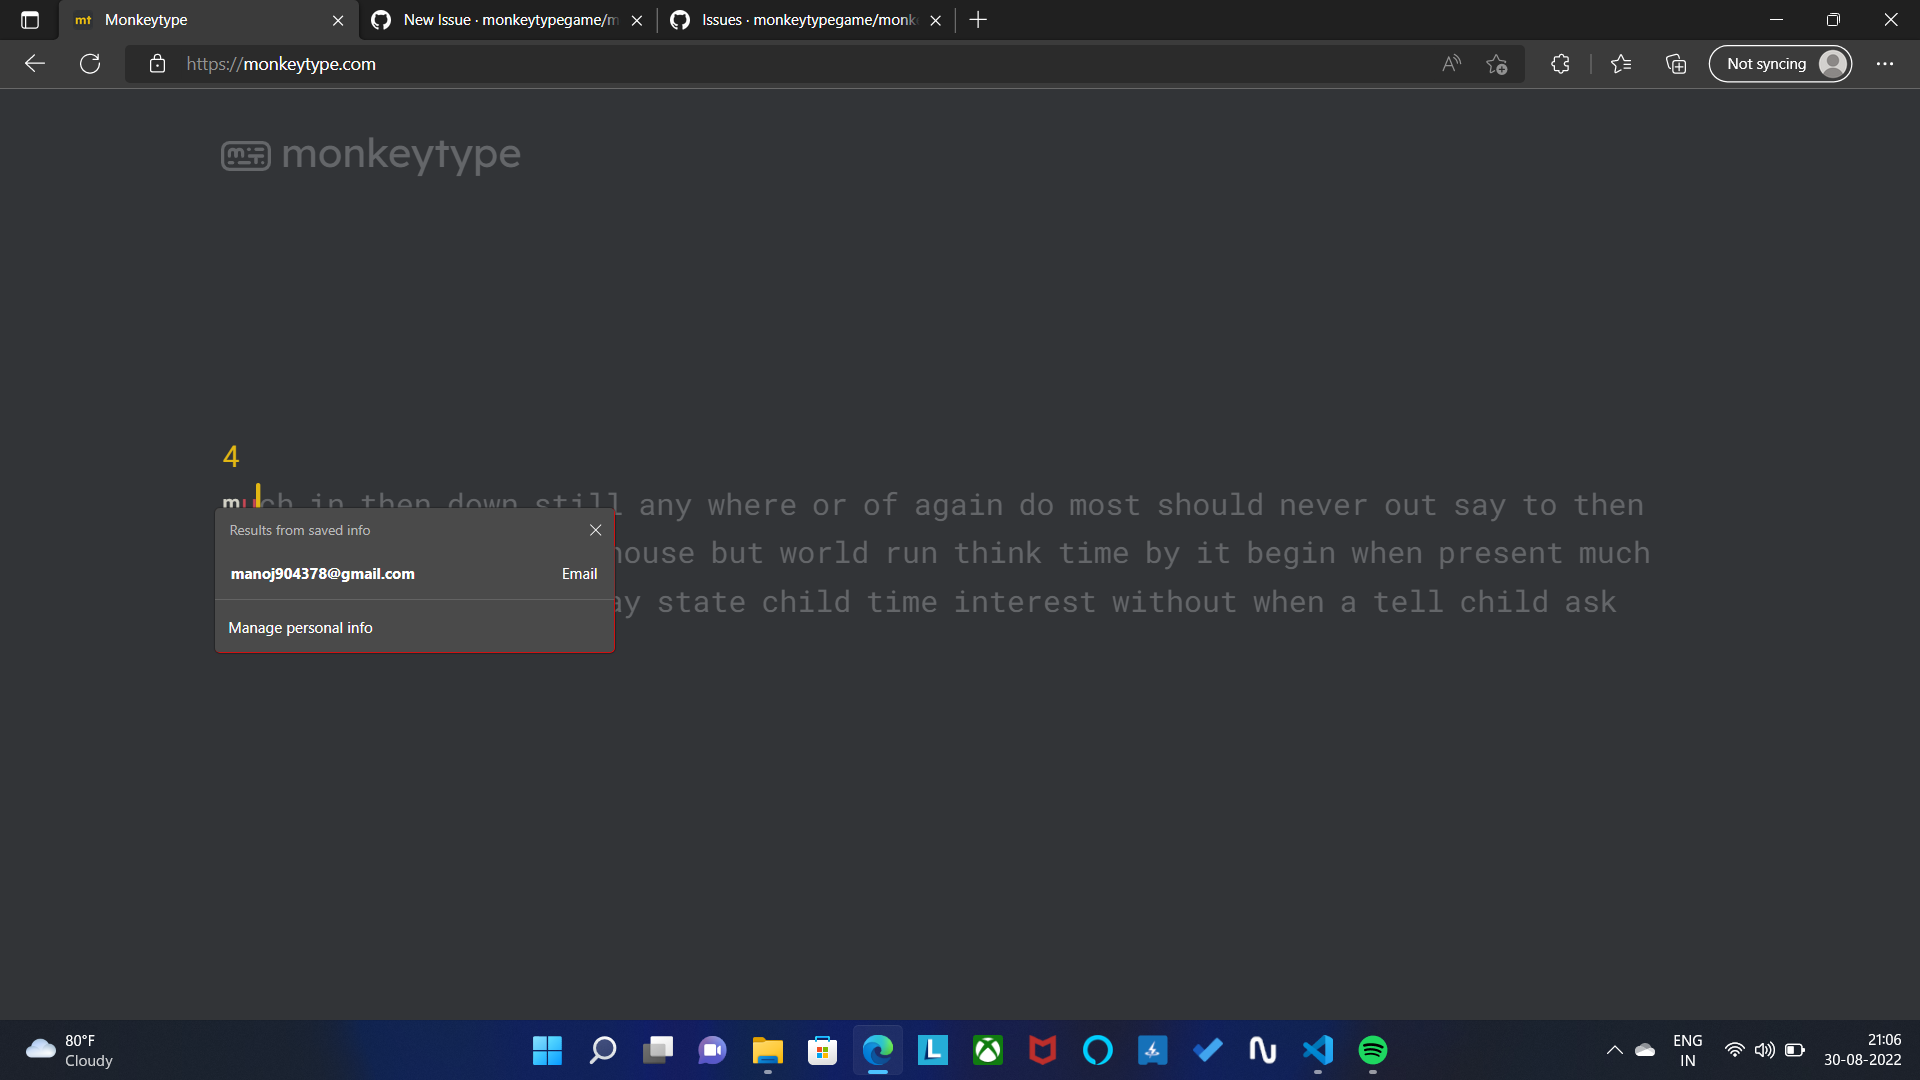Image resolution: width=1920 pixels, height=1080 pixels.
Task: Open Collections in the Edge toolbar
Action: click(1675, 63)
